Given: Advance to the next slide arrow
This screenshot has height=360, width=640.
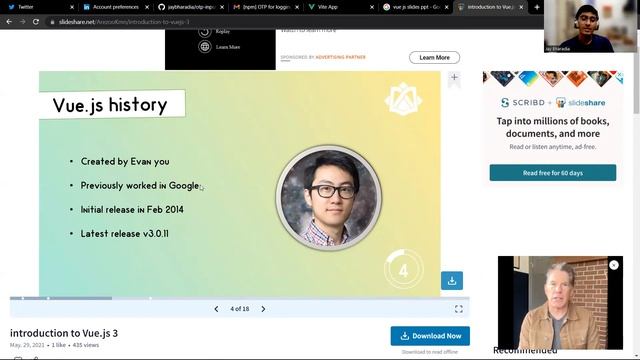Looking at the screenshot, I should pos(263,309).
